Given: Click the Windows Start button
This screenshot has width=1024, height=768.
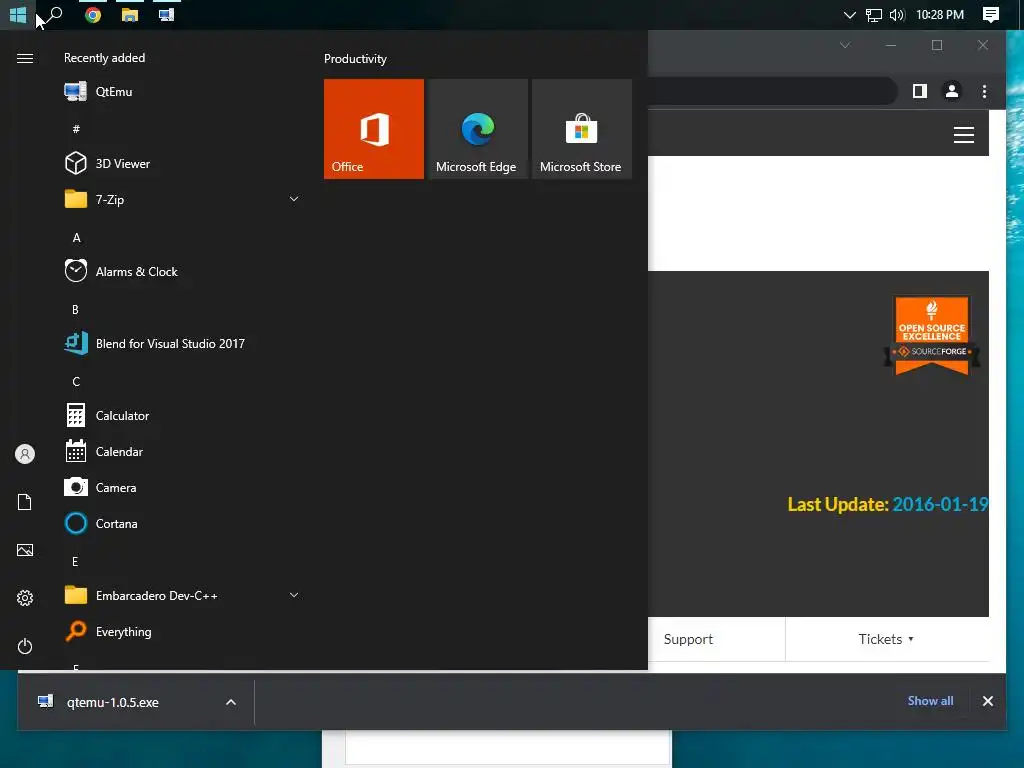Looking at the screenshot, I should pyautogui.click(x=18, y=14).
